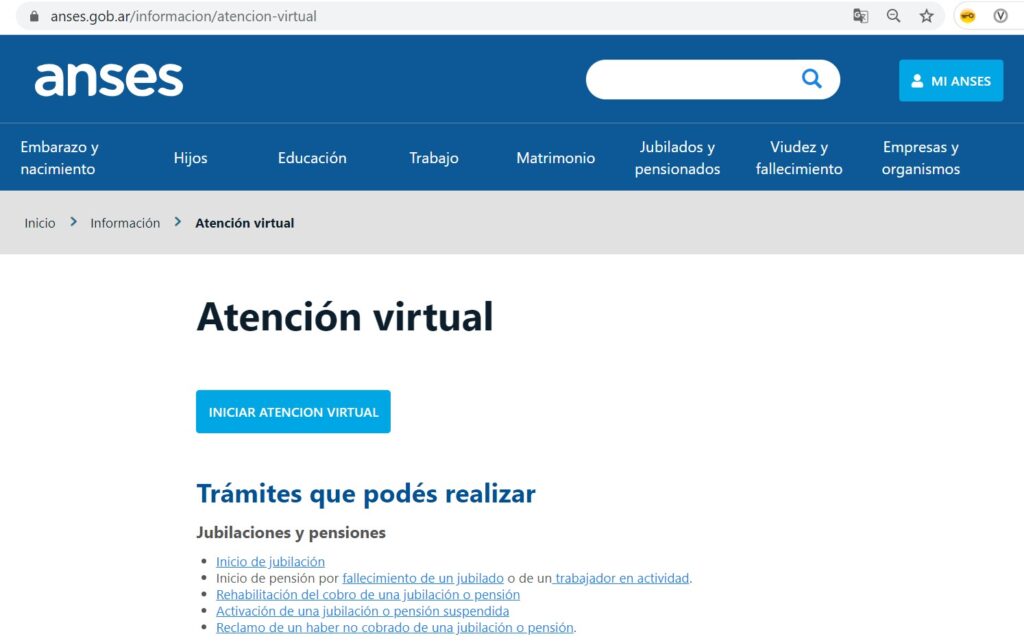Open trabajador en actividad link
The height and width of the screenshot is (643, 1024).
[622, 578]
